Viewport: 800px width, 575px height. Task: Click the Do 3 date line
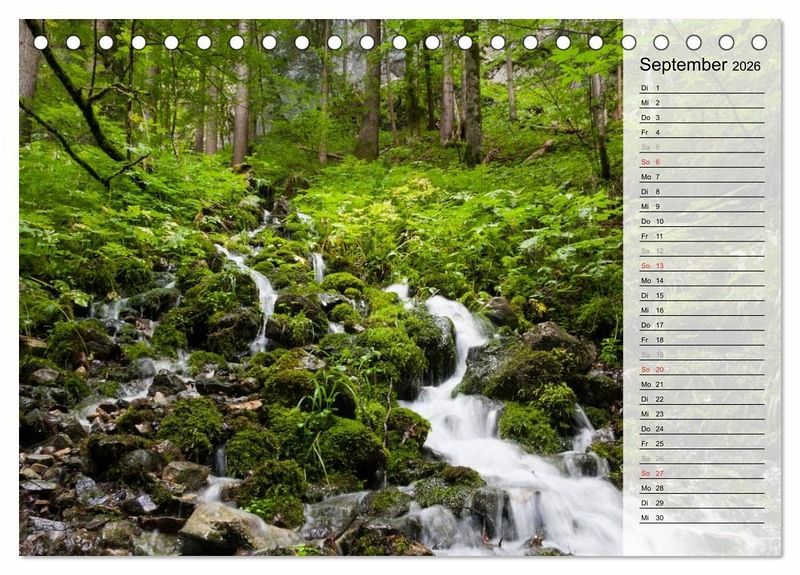point(701,117)
